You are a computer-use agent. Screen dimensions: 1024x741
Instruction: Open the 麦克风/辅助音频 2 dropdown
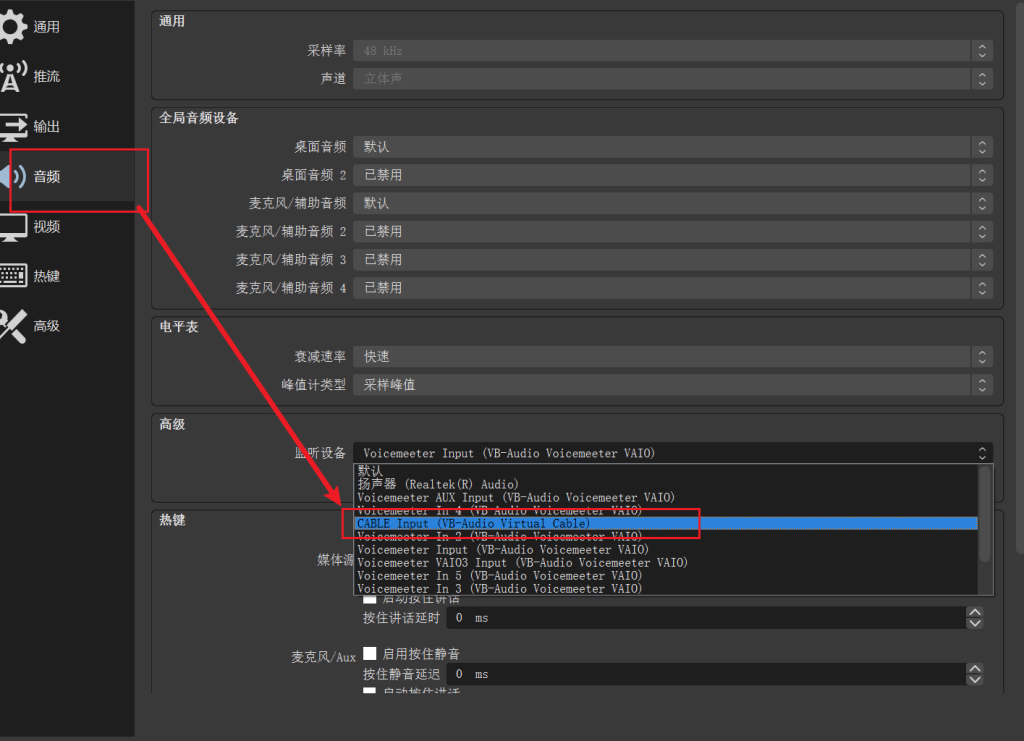click(x=673, y=231)
